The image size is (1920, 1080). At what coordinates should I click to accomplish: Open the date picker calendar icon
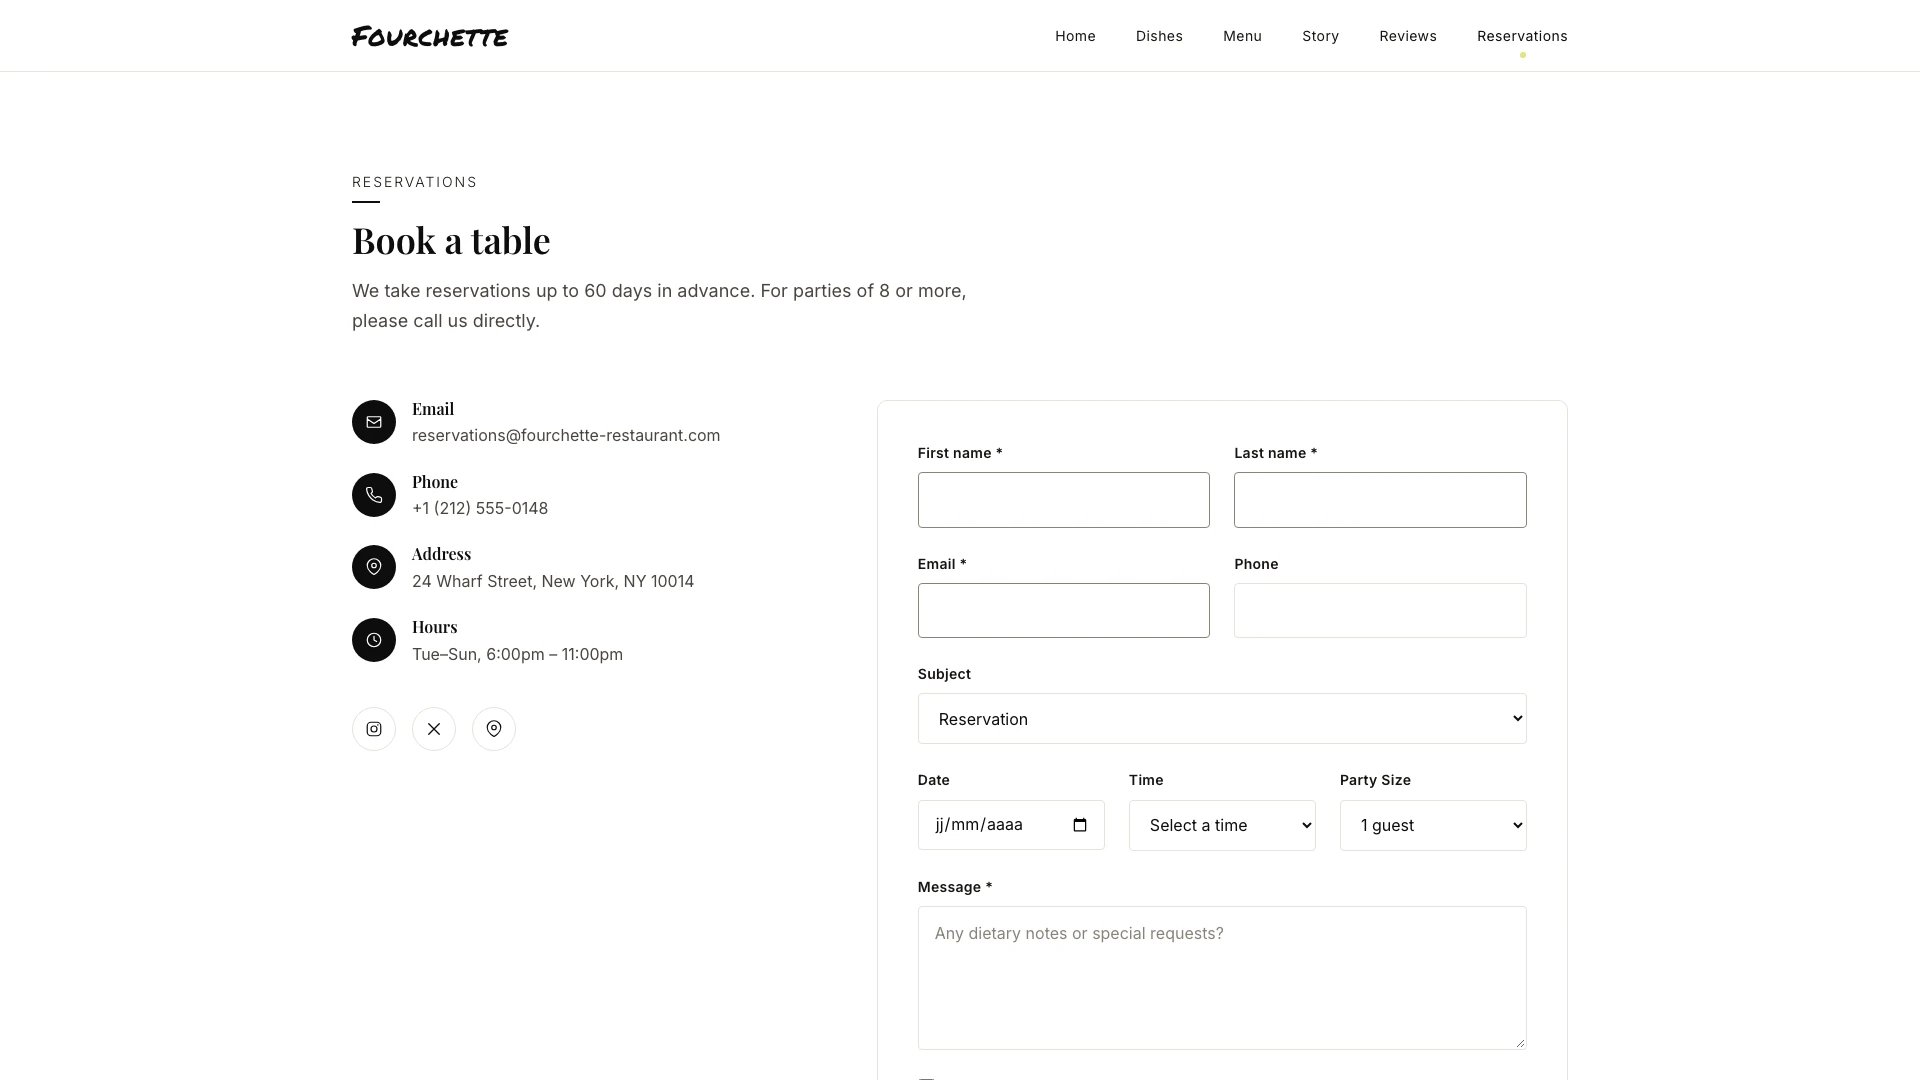click(1080, 825)
